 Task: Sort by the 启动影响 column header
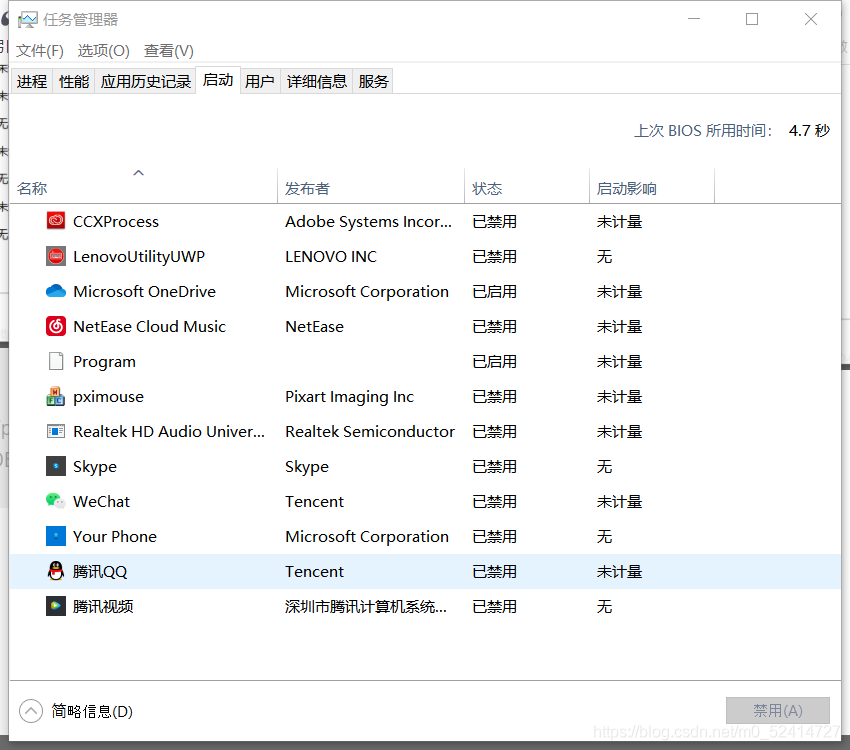652,186
